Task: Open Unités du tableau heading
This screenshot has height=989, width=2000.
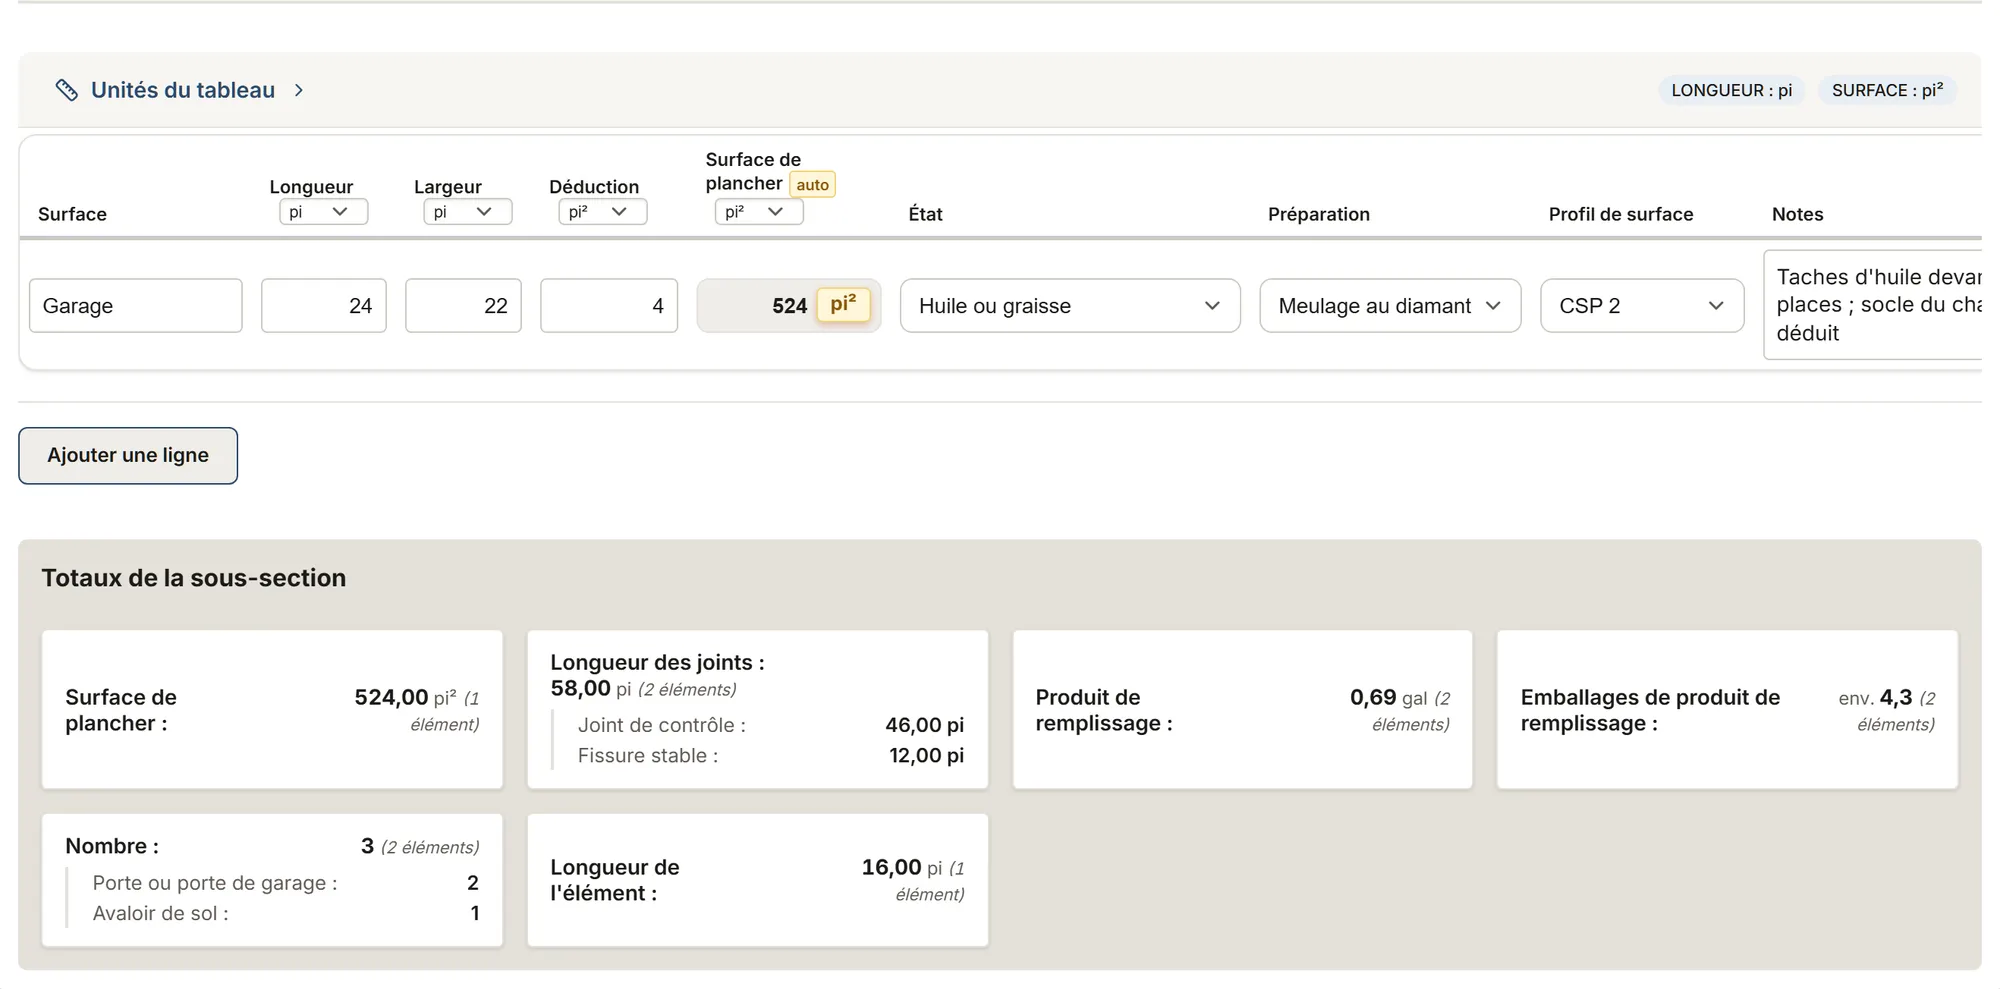Action: tap(183, 90)
